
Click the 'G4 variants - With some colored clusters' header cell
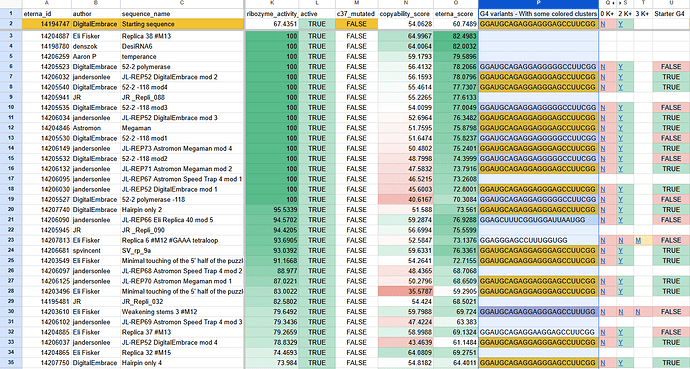point(538,14)
